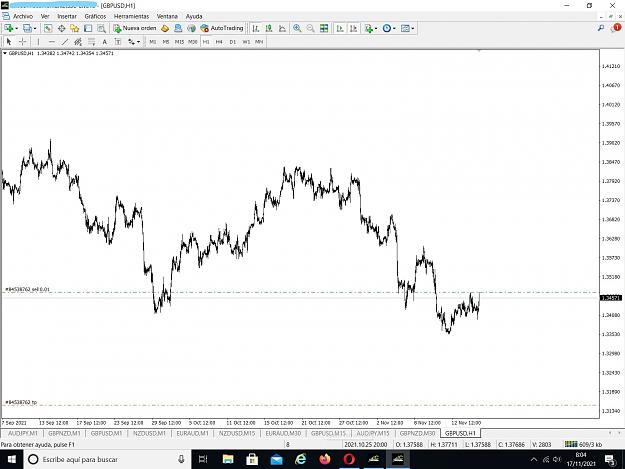Open the Insertar menu
This screenshot has width=625, height=469.
coord(67,16)
